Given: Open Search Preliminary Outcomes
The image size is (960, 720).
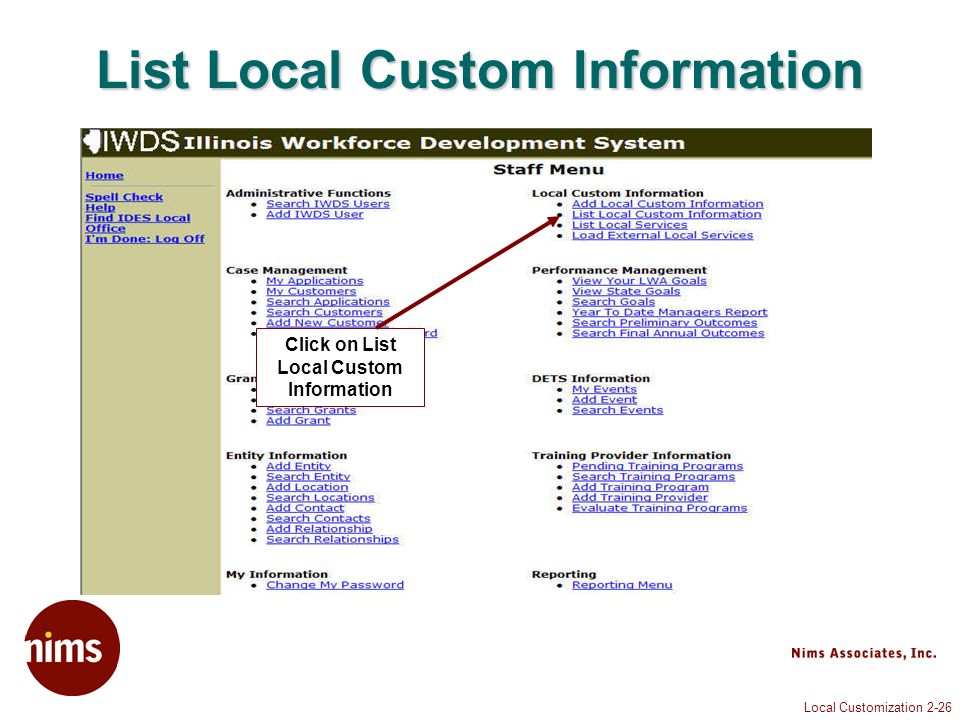Looking at the screenshot, I should 664,323.
